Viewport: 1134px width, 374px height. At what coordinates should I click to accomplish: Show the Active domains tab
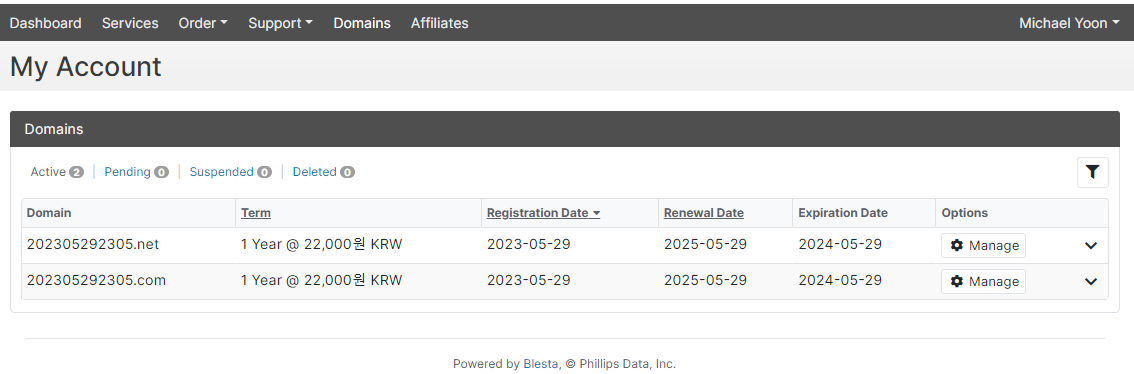coord(57,172)
